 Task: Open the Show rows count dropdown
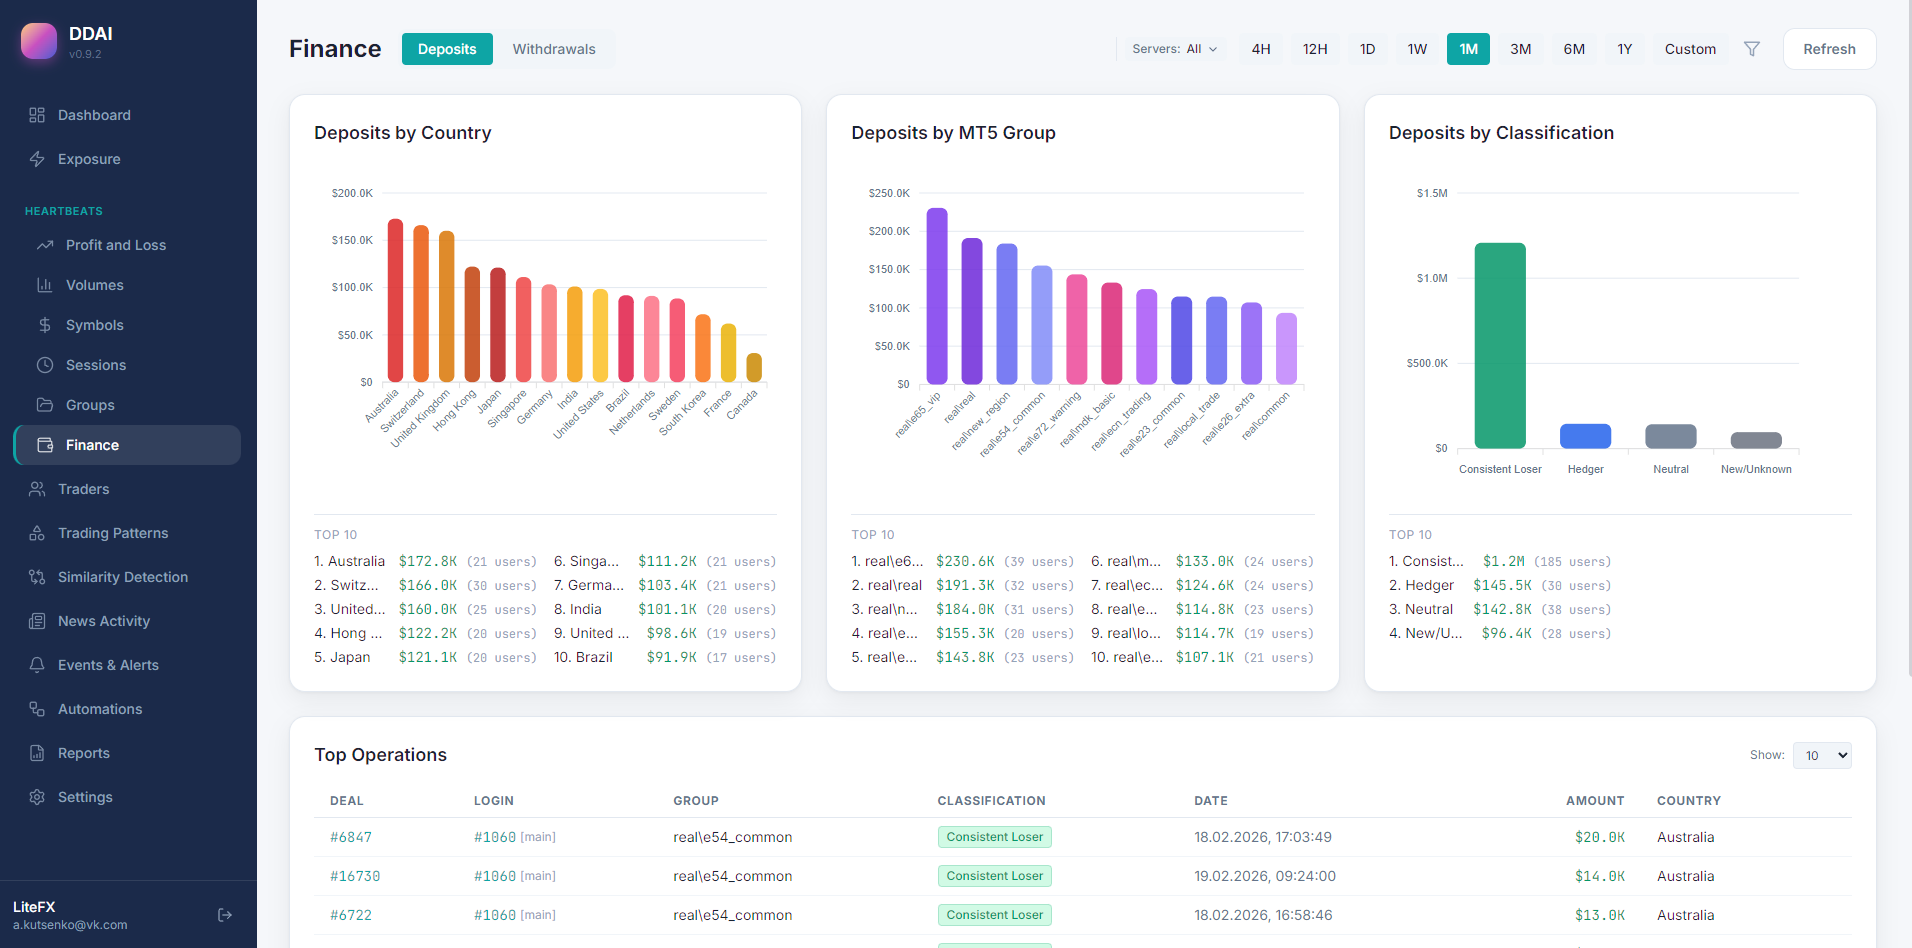pyautogui.click(x=1822, y=756)
